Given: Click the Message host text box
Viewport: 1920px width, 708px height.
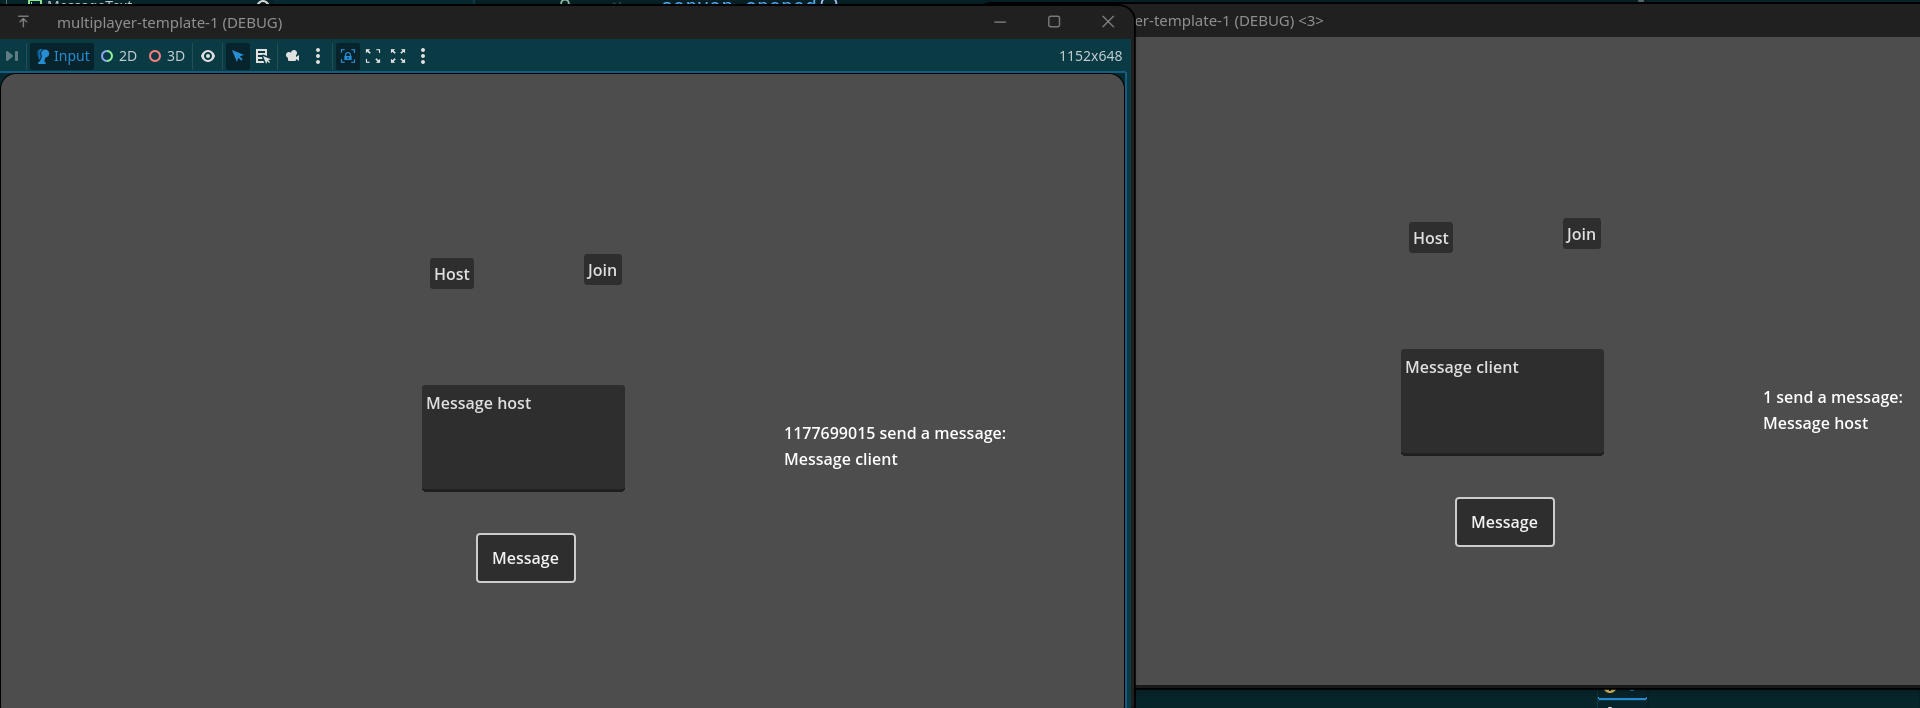Looking at the screenshot, I should pos(523,438).
